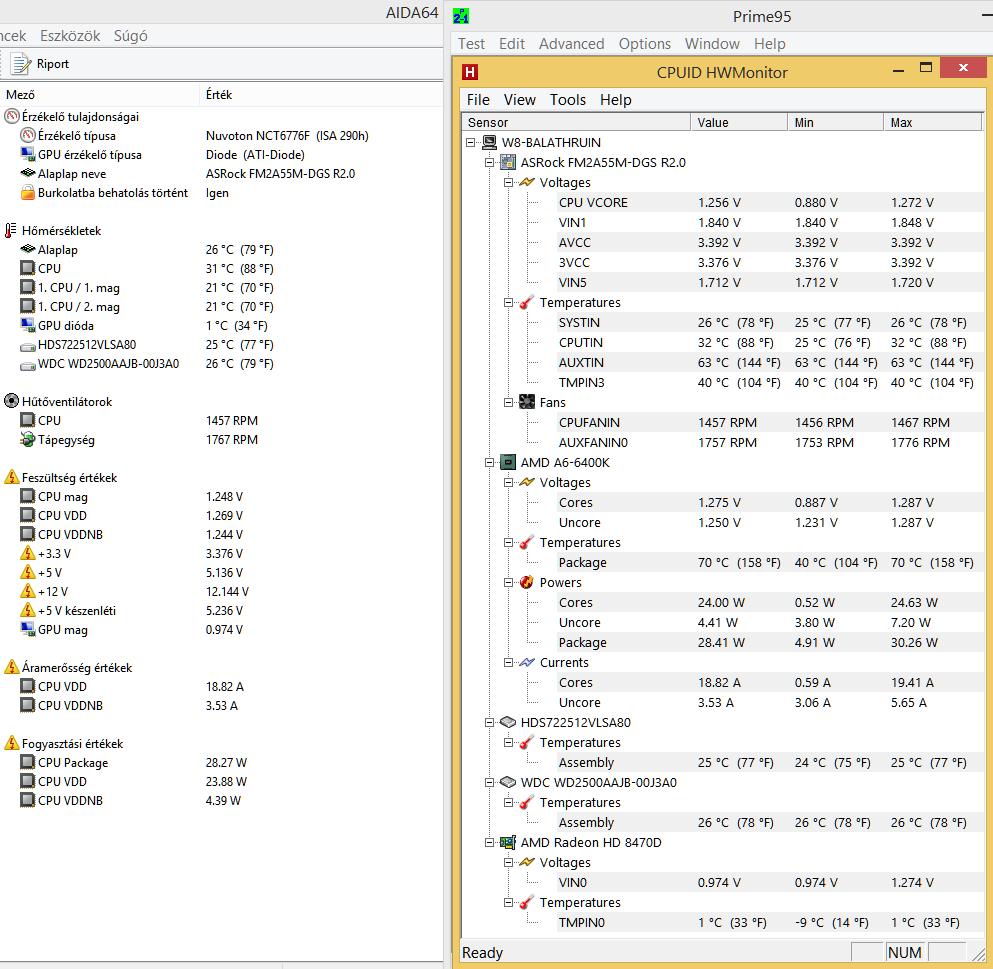Open the HWMonitor Help menu
The width and height of the screenshot is (993, 969).
[616, 100]
